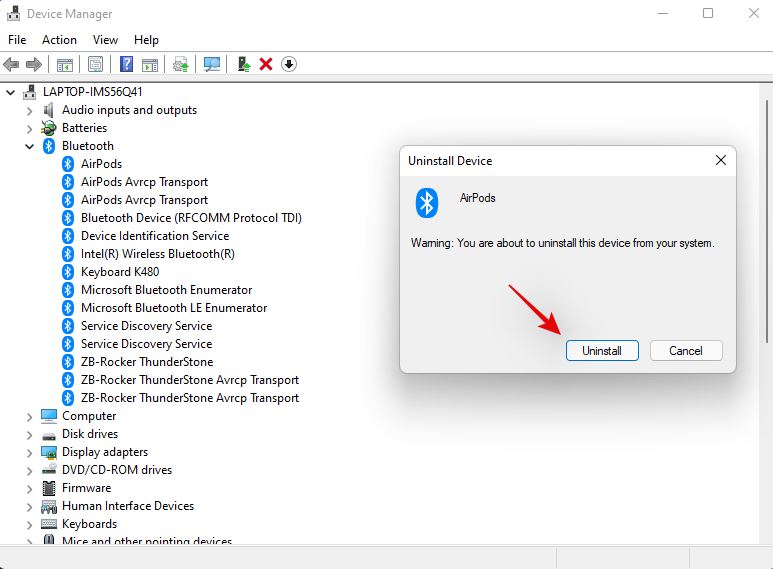
Task: Expand the Display adapters category
Action: 29,452
